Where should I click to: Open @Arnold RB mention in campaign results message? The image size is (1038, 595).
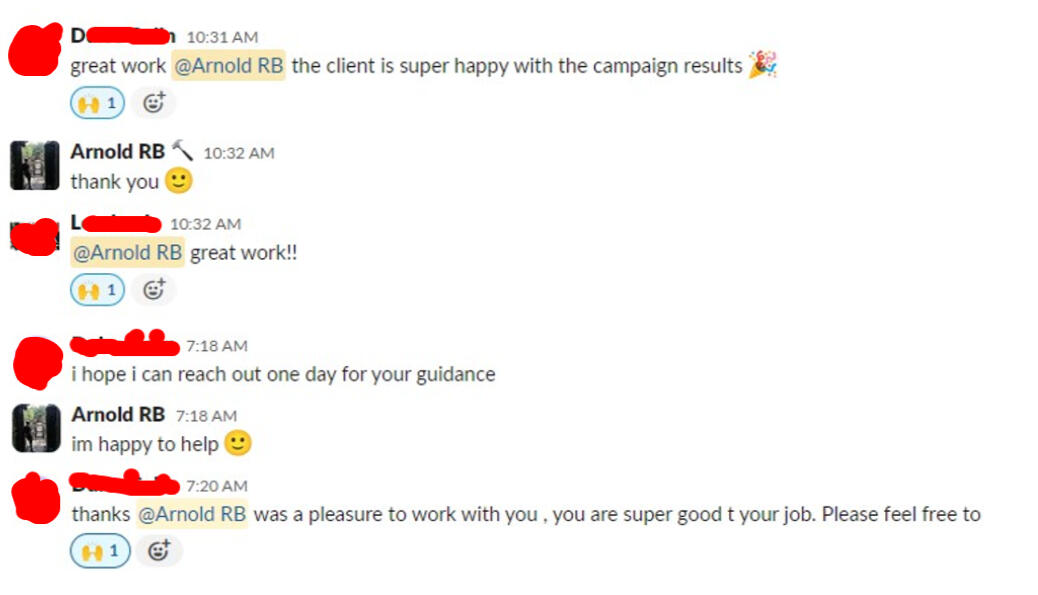(x=228, y=66)
